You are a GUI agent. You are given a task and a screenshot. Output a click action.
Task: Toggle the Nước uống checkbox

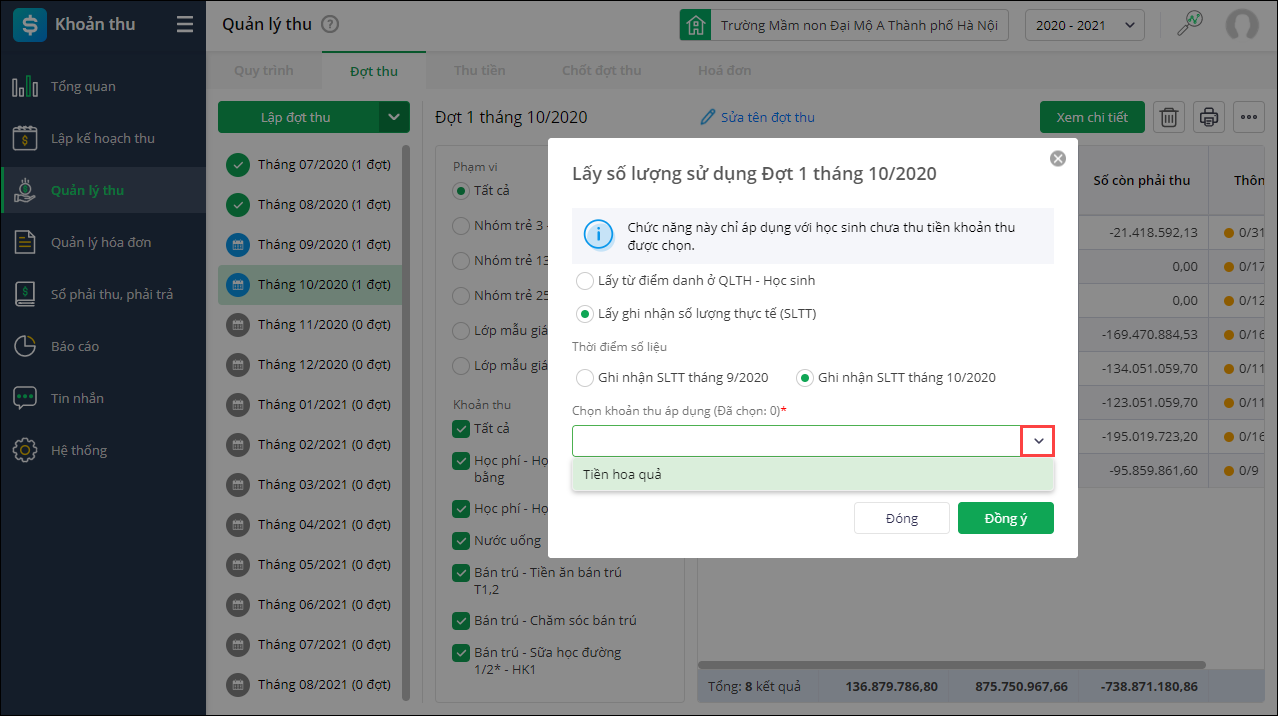[x=461, y=541]
